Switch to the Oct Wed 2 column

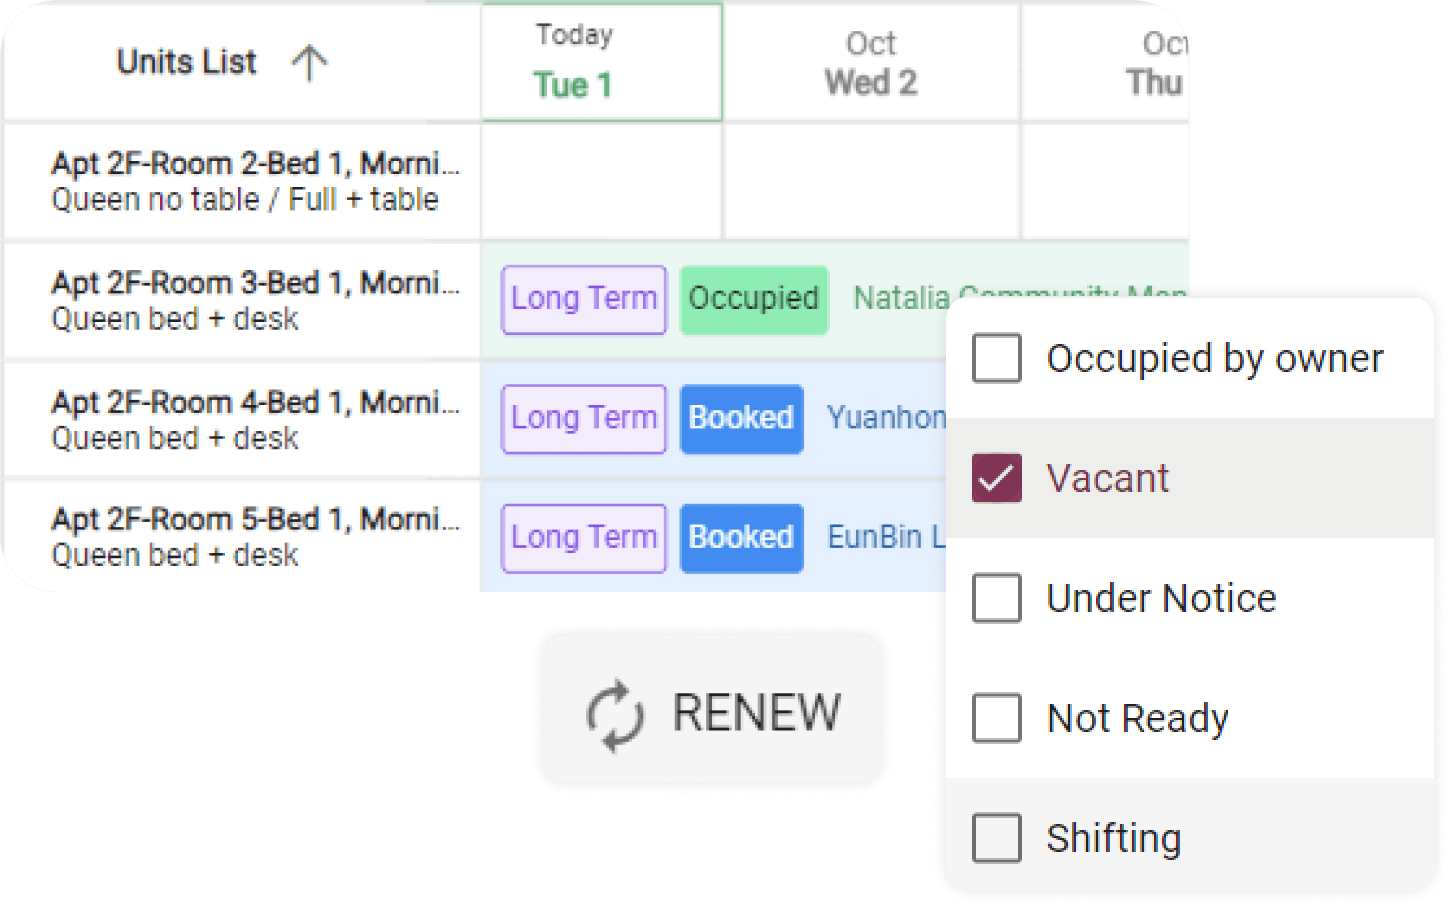click(870, 63)
